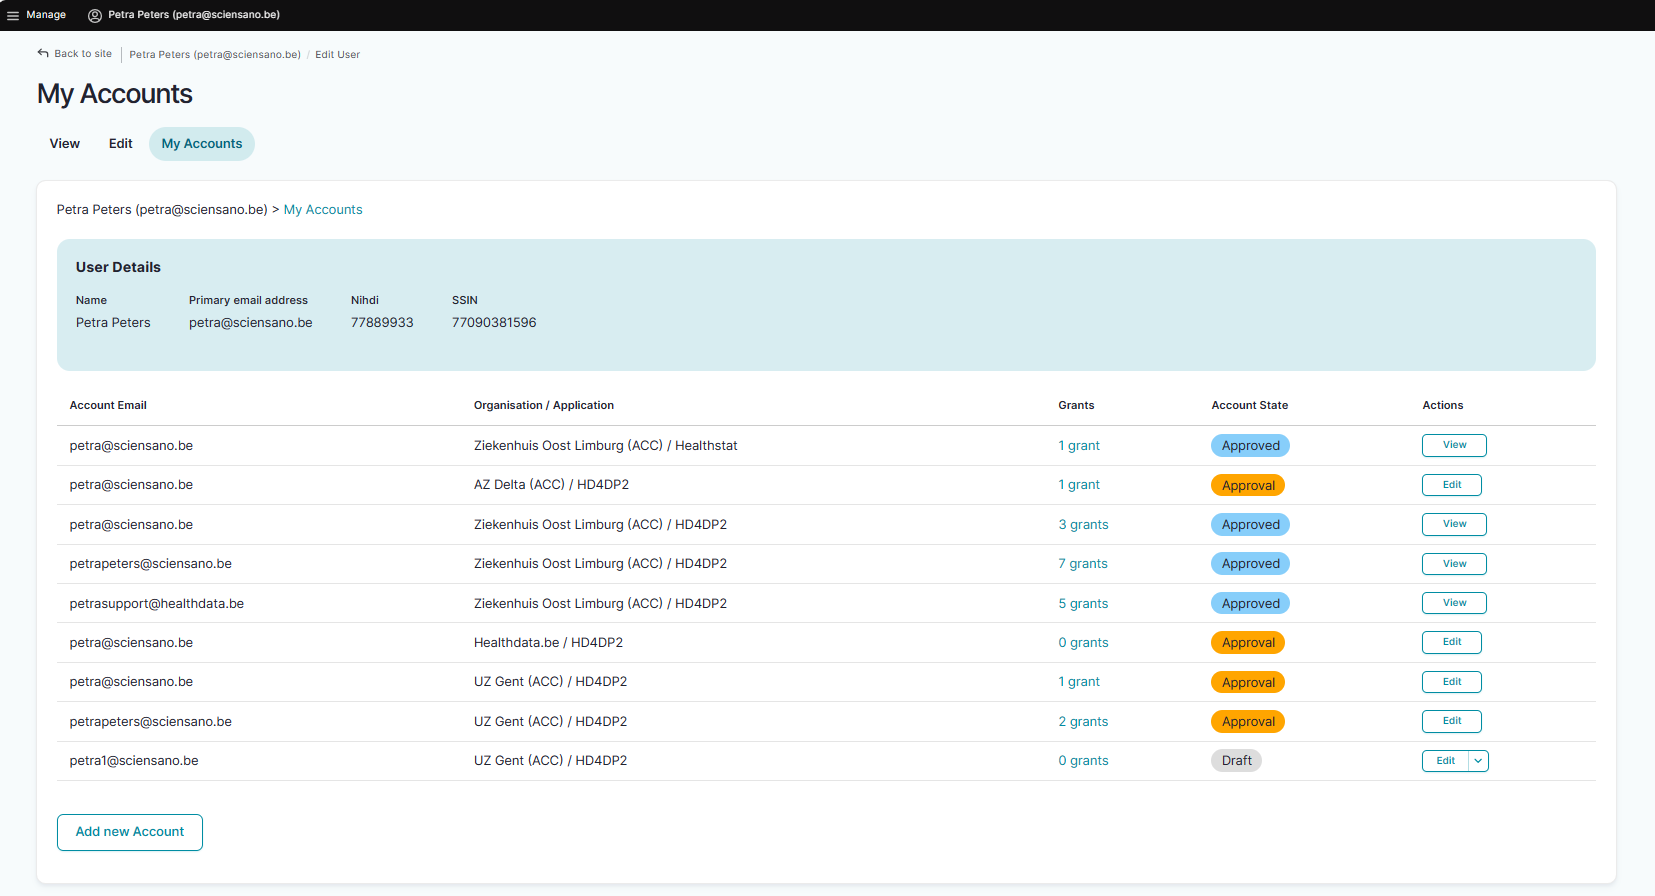Open the 3 grants link
The width and height of the screenshot is (1655, 896).
tap(1083, 525)
